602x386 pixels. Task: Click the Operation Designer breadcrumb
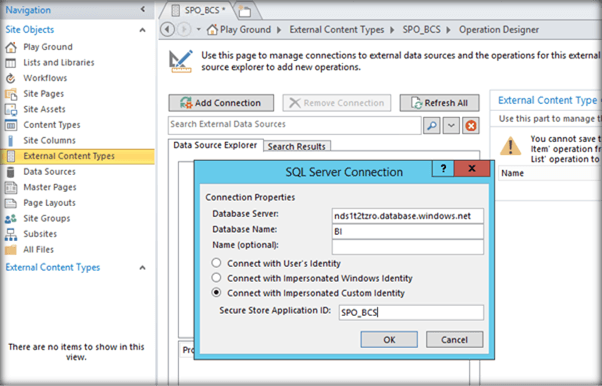click(x=499, y=30)
